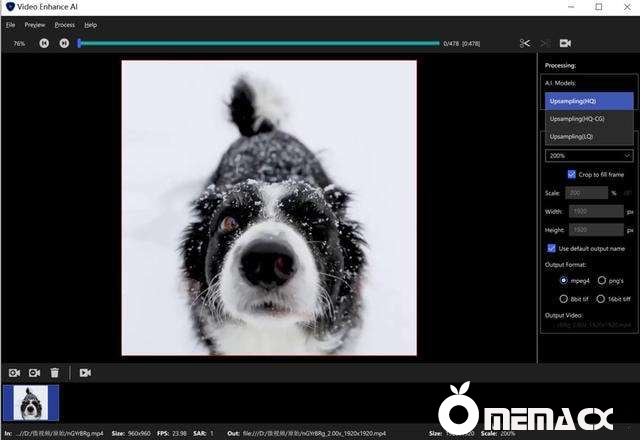Open the 200% scale preset dropdown

(589, 156)
